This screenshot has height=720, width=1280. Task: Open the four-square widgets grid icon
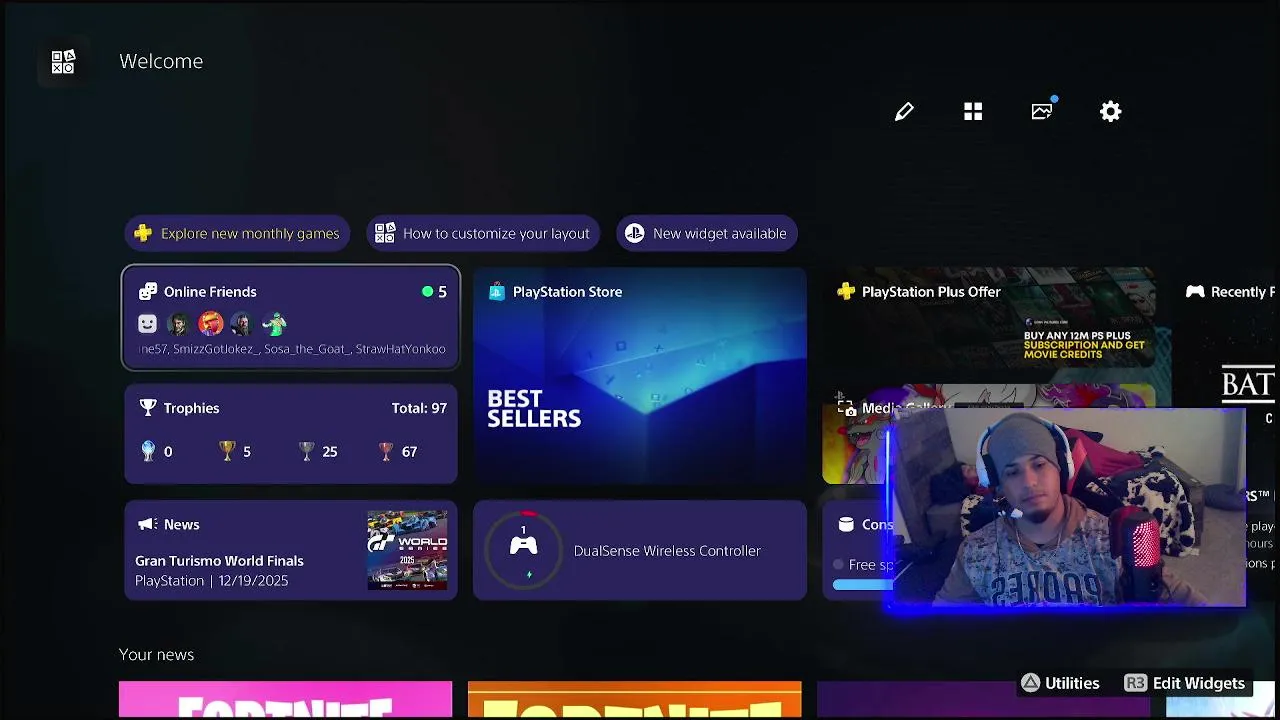coord(973,111)
